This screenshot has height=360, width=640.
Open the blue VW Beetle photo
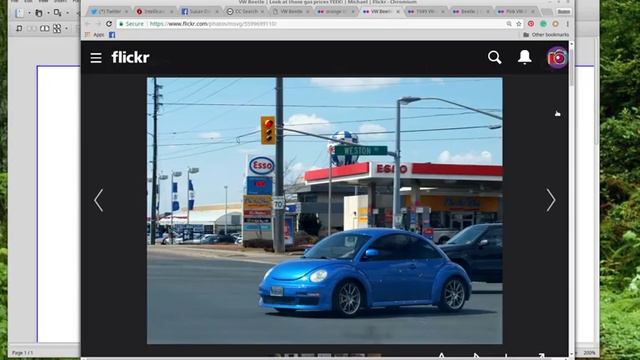[x=324, y=211]
